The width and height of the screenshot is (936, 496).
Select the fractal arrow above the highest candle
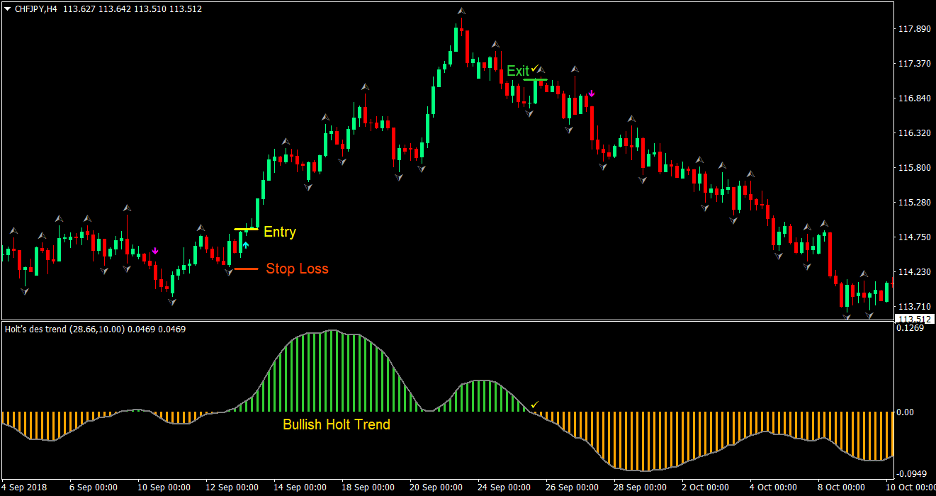pyautogui.click(x=461, y=11)
